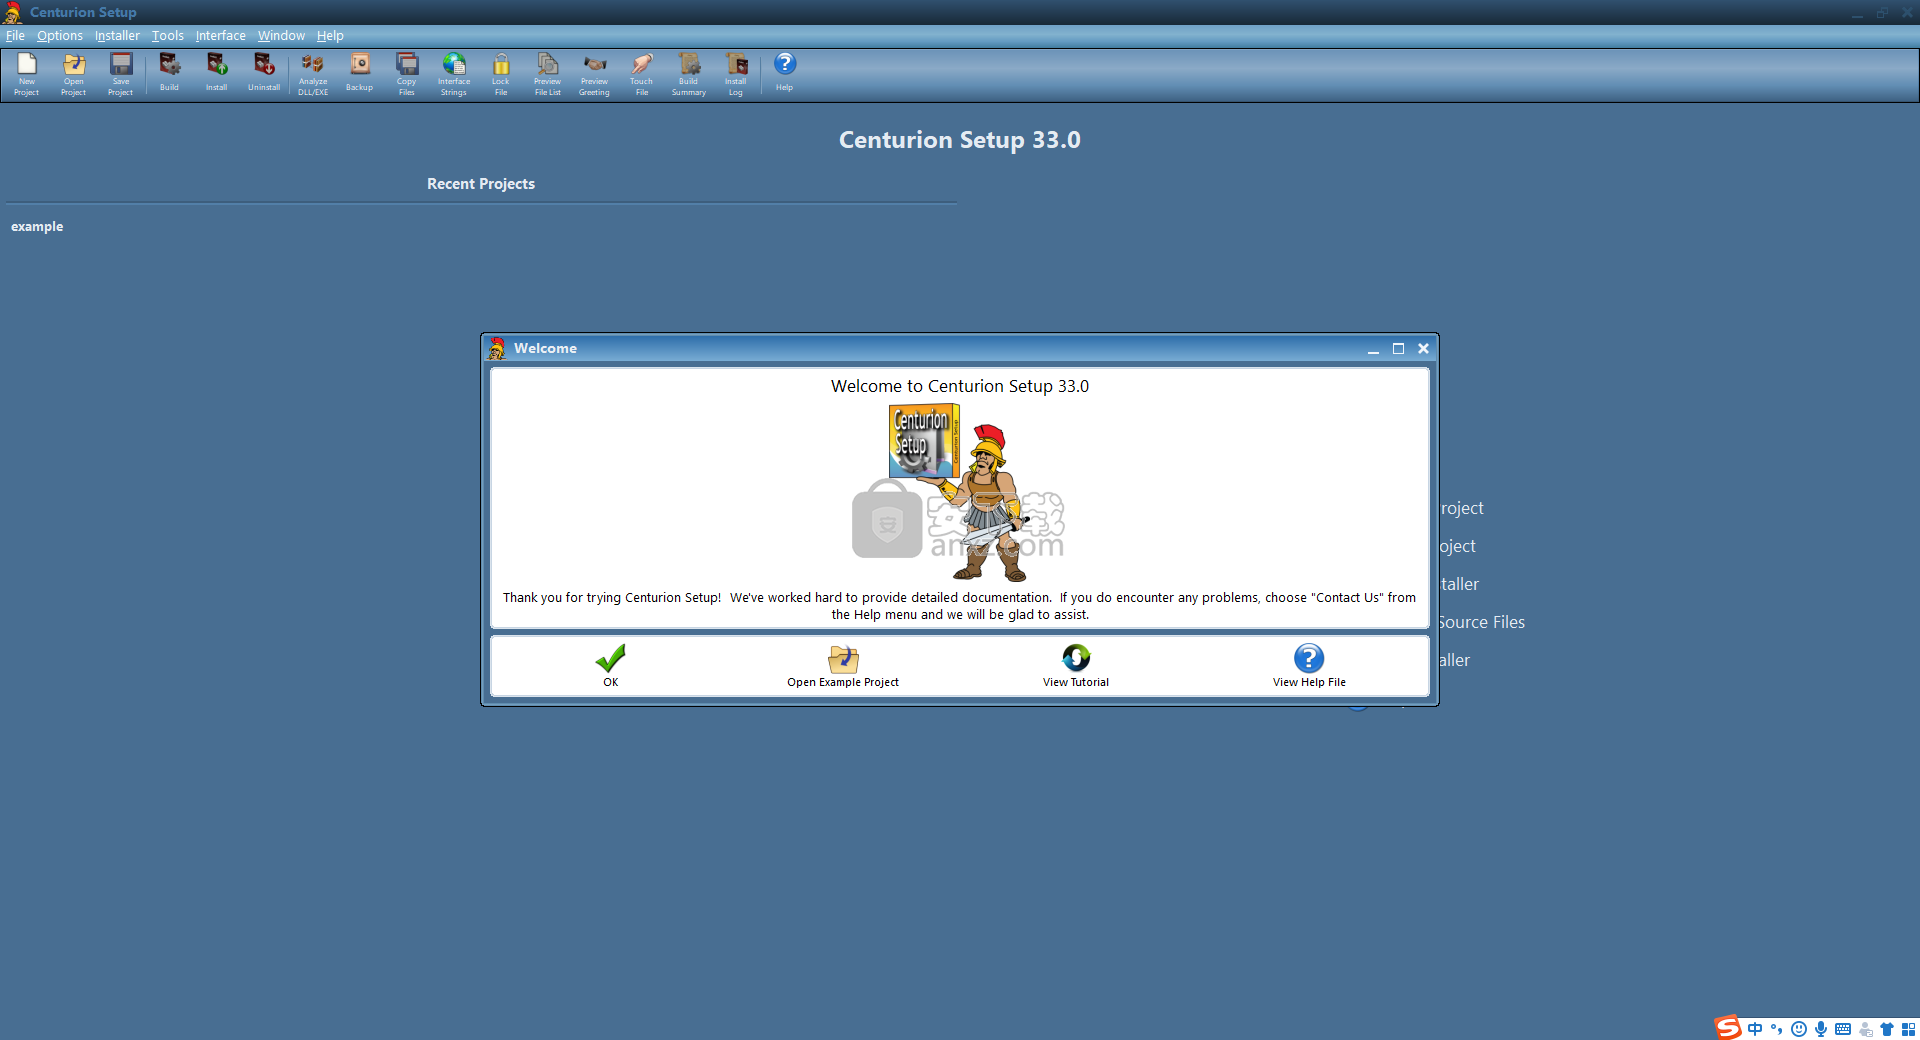Click the Install toolbar icon
The image size is (1920, 1040).
tap(217, 73)
